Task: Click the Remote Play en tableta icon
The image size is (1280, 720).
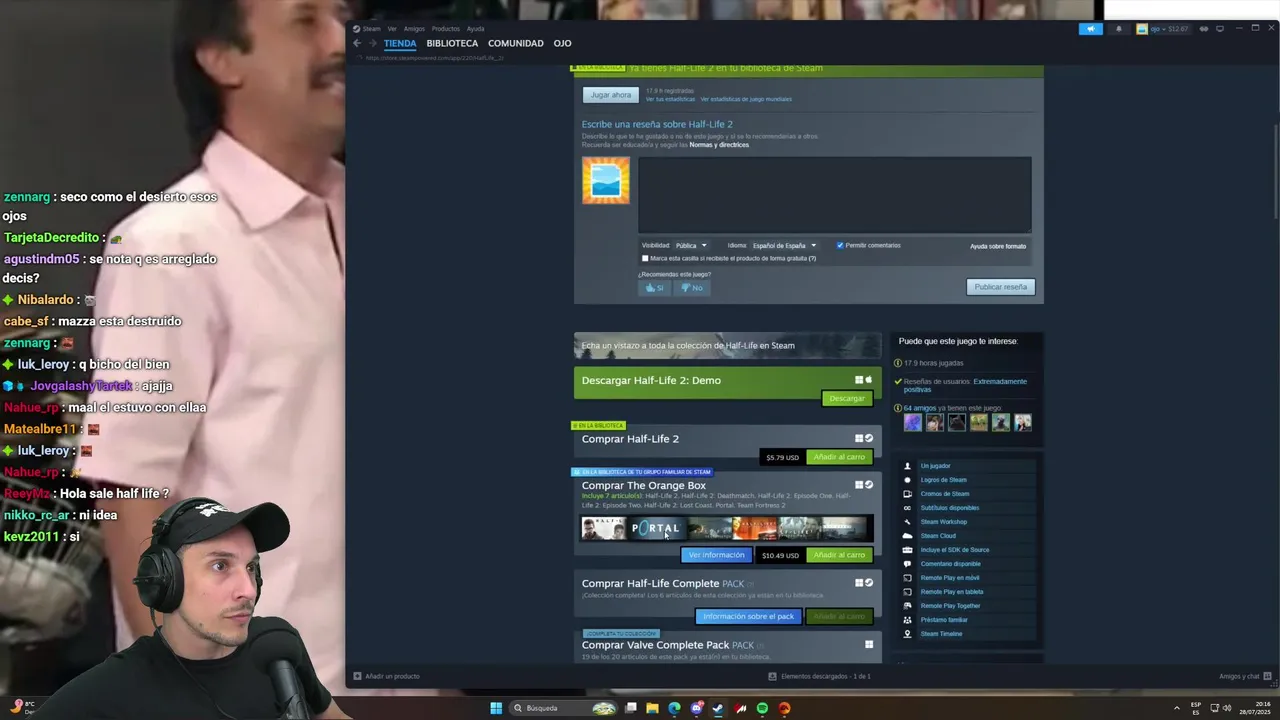Action: tap(908, 592)
